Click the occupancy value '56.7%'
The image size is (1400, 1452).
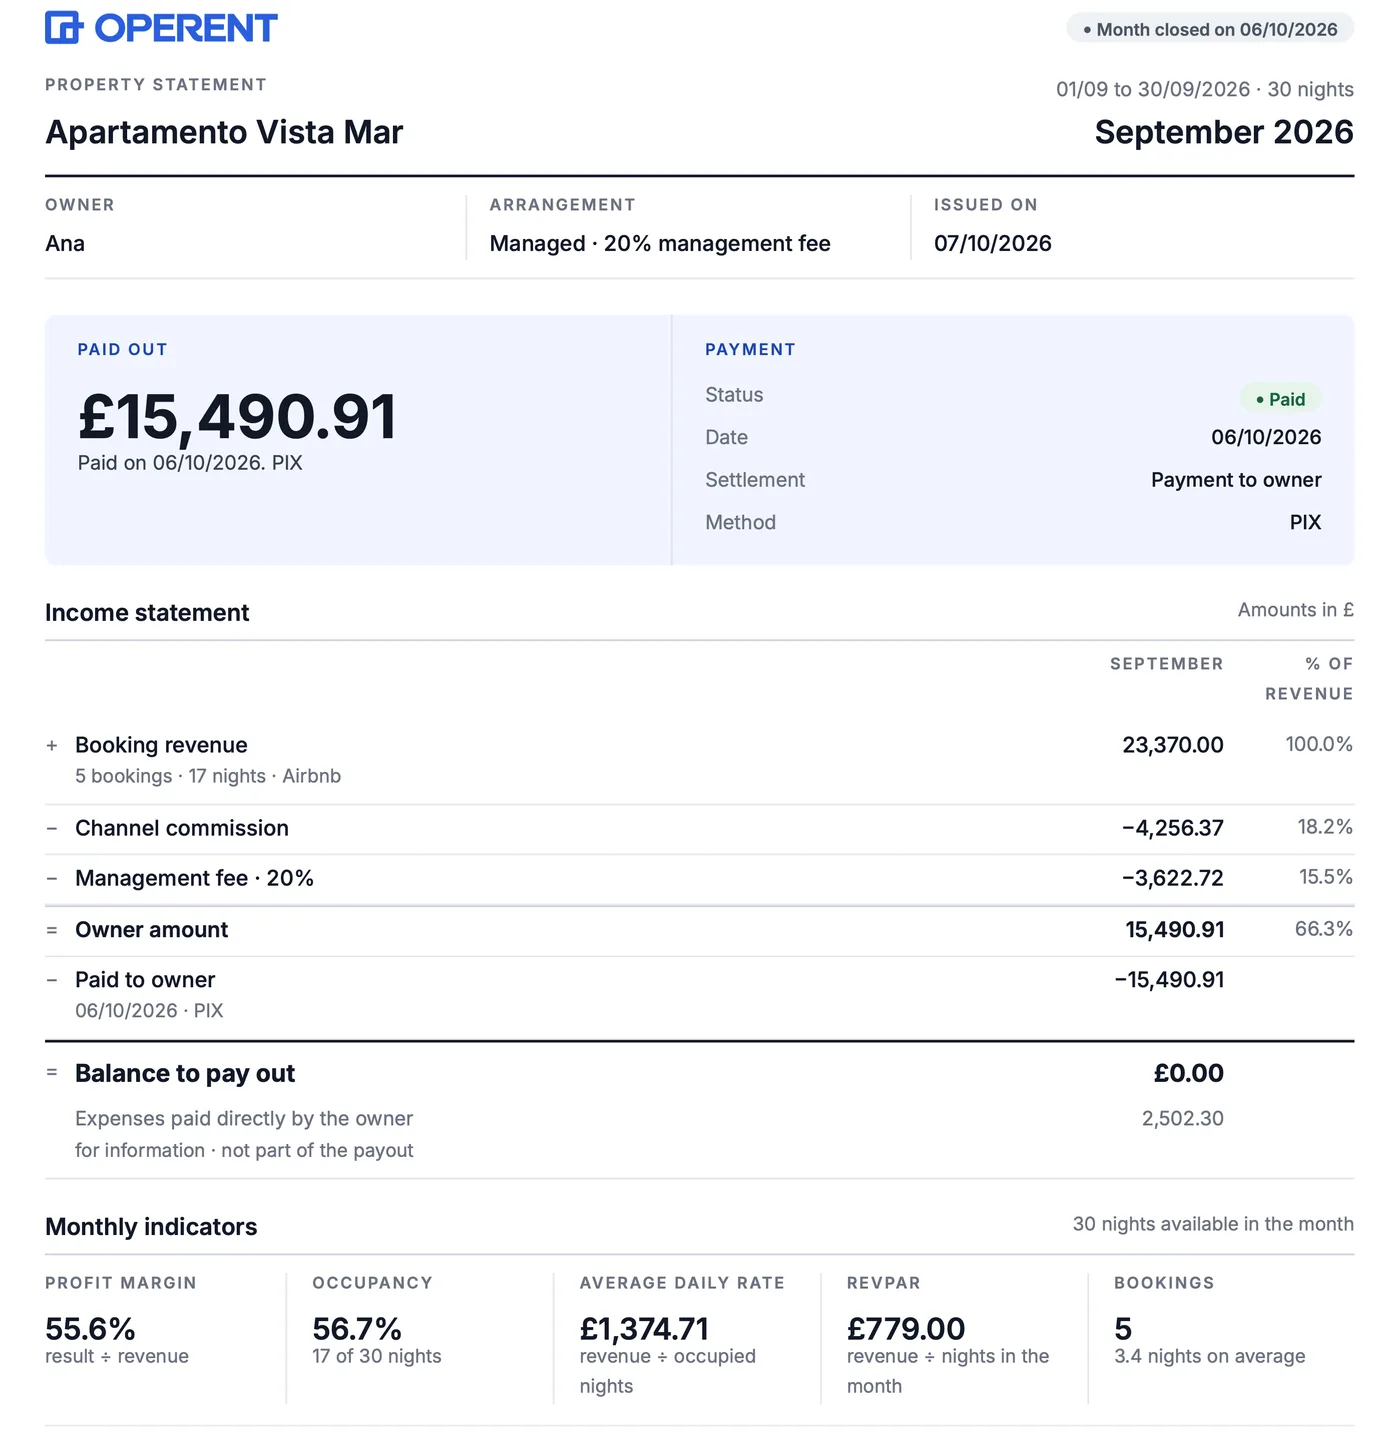[x=357, y=1328]
